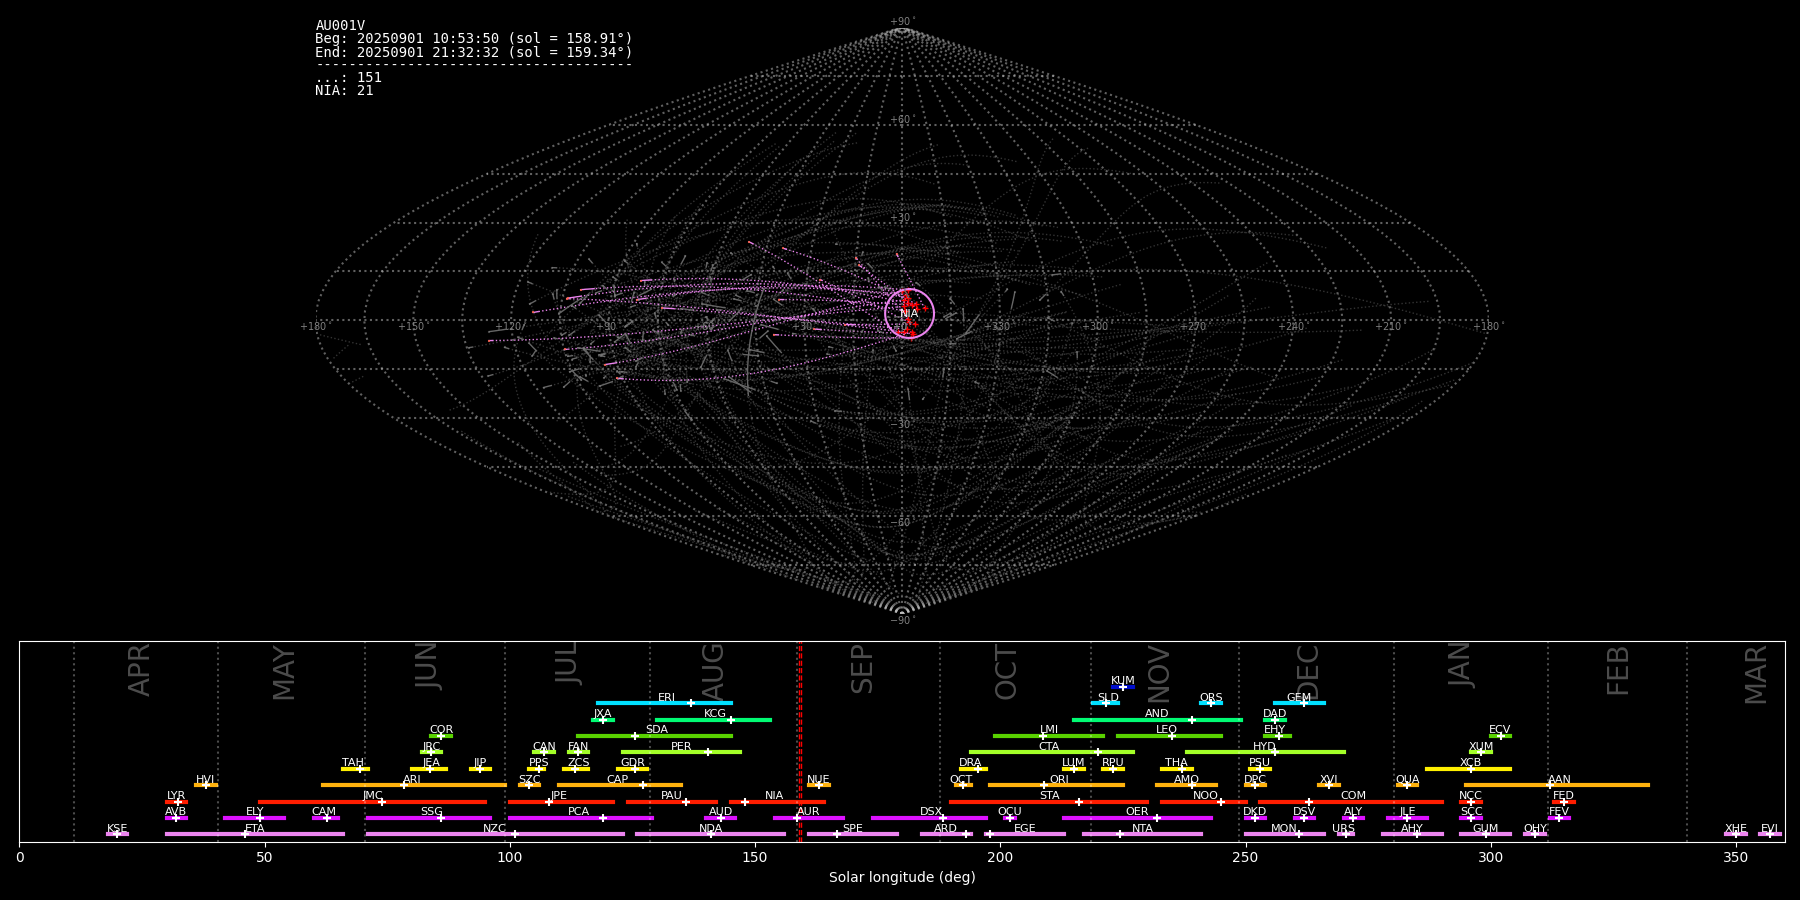Click the QUA shower label
Image resolution: width=1800 pixels, height=900 pixels.
click(1408, 779)
